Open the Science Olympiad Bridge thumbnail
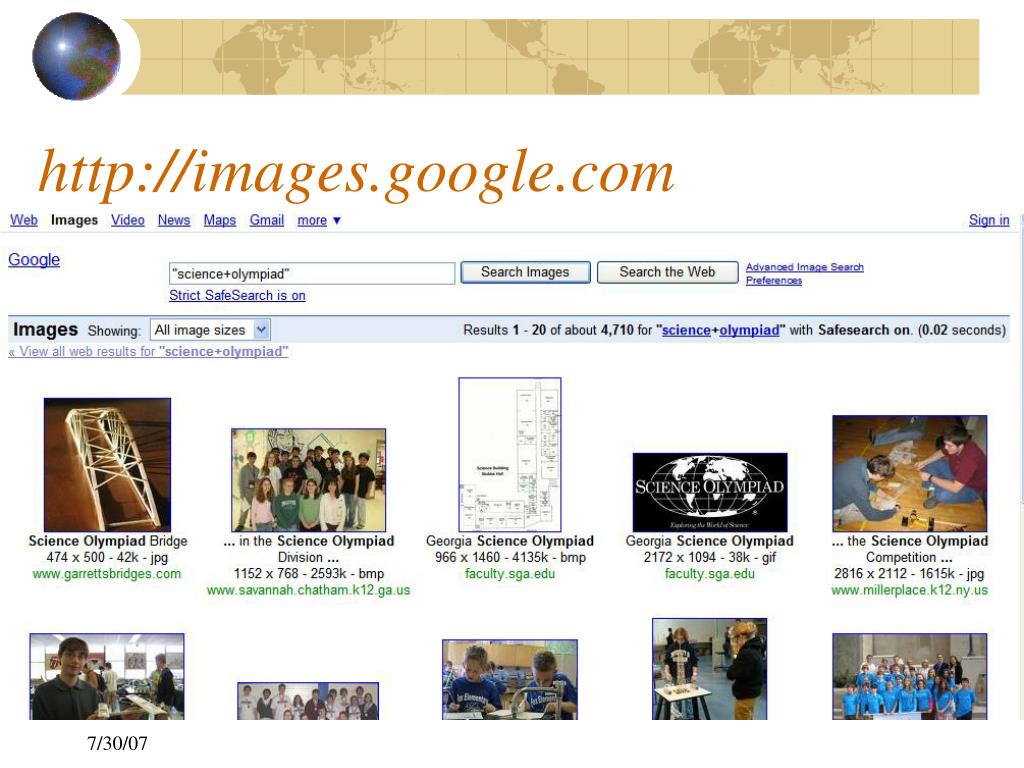Screen dimensions: 1024x768 tap(107, 464)
